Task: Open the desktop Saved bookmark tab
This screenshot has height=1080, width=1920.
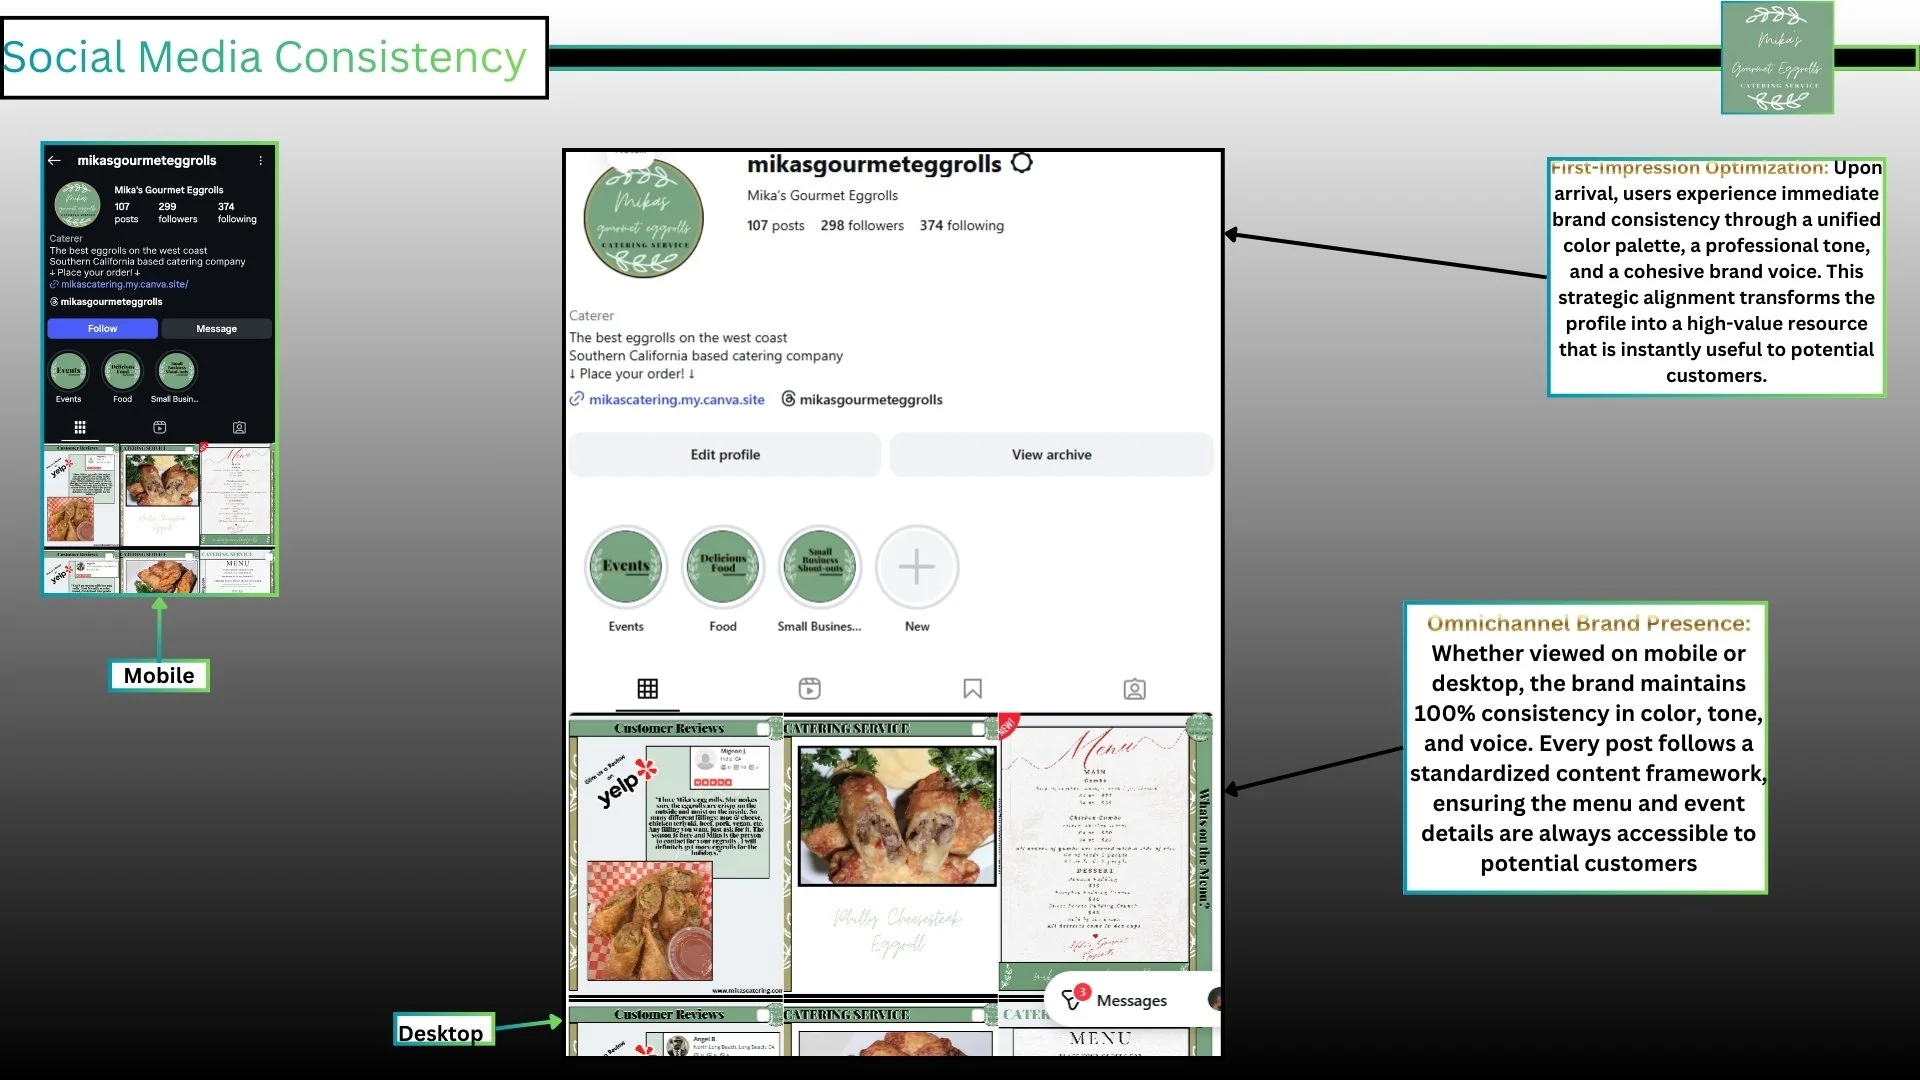Action: pos(972,689)
